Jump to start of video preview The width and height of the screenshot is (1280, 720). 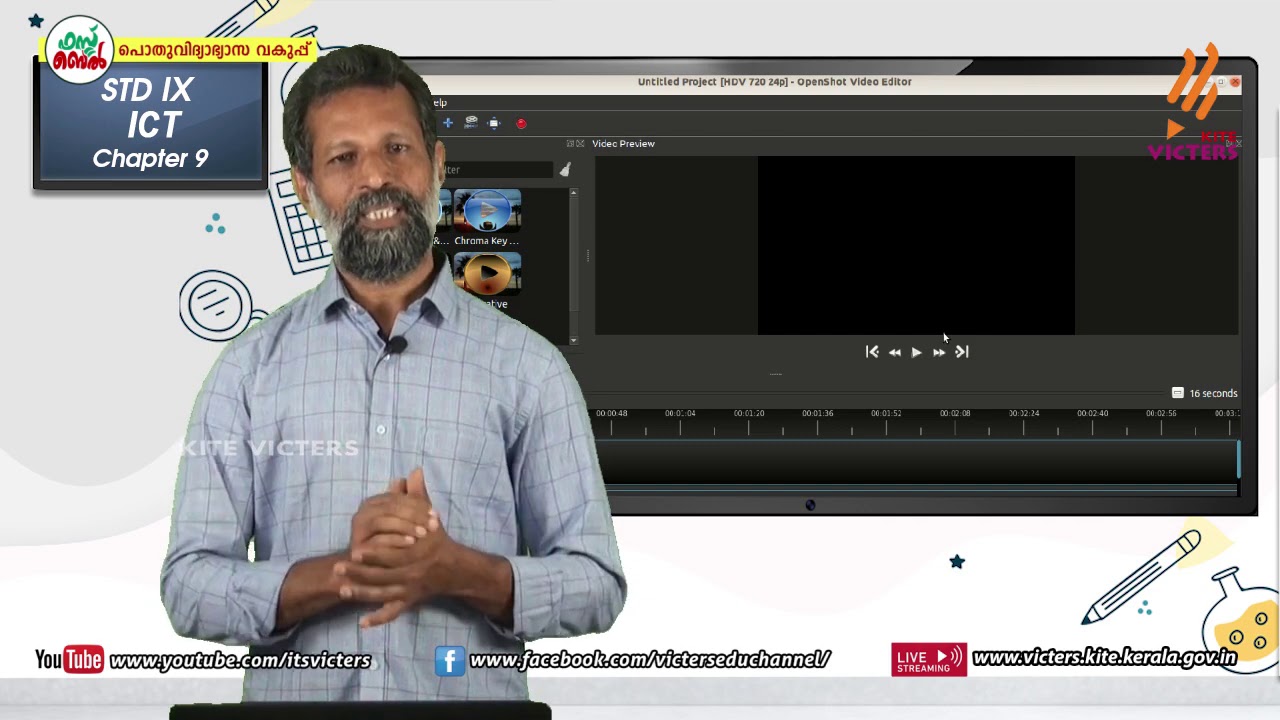(x=872, y=352)
